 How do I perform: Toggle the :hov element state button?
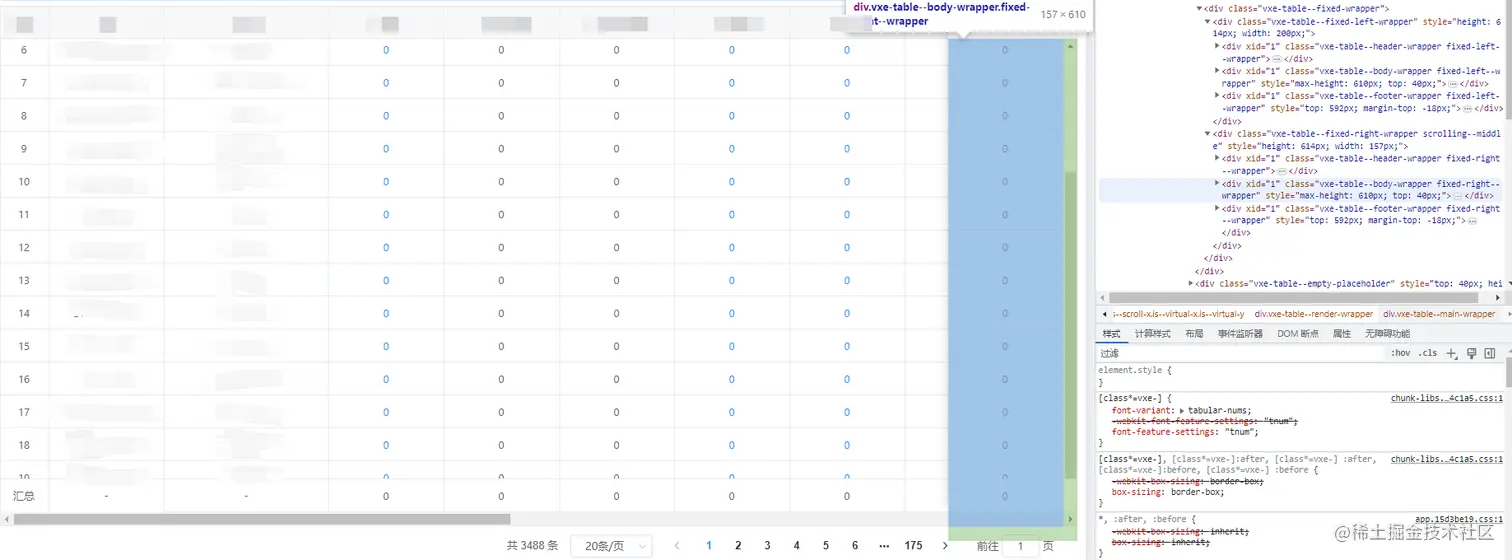[1400, 353]
